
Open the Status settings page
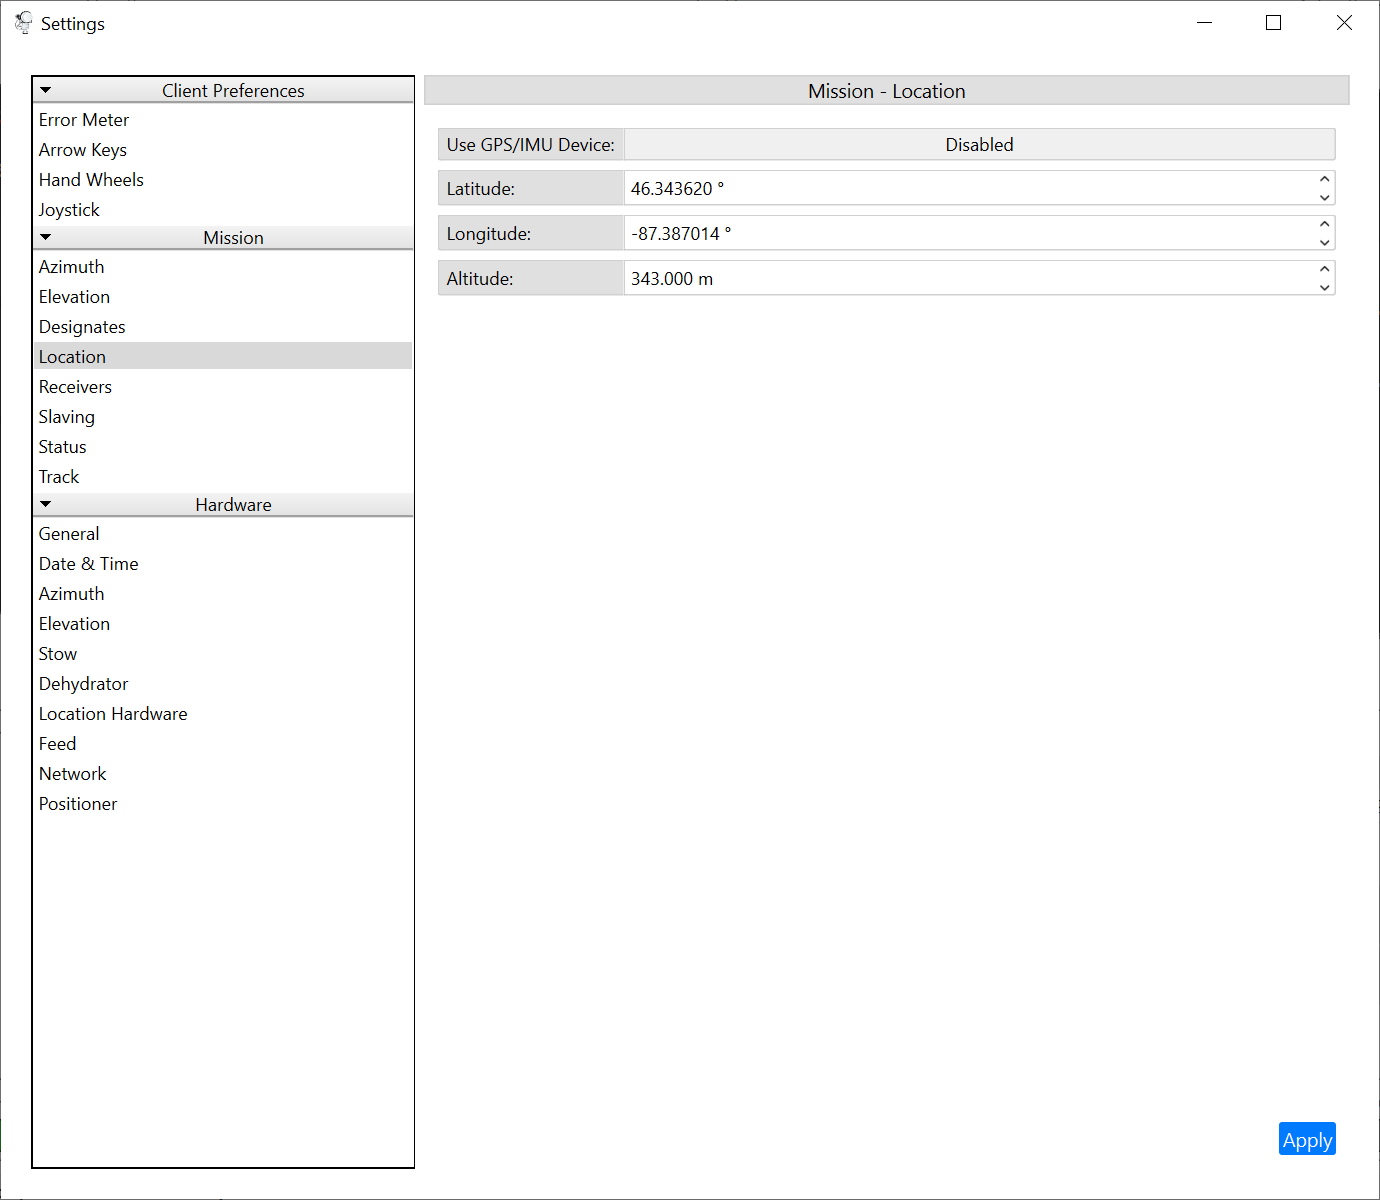coord(223,447)
